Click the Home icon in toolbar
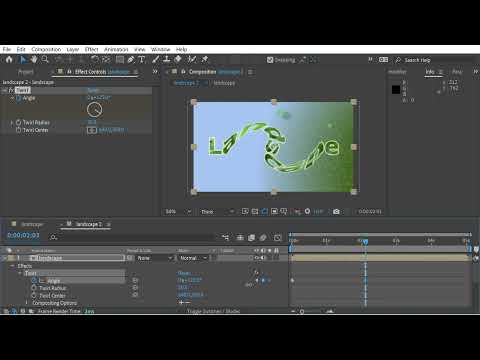Image resolution: width=480 pixels, height=360 pixels. tap(9, 60)
